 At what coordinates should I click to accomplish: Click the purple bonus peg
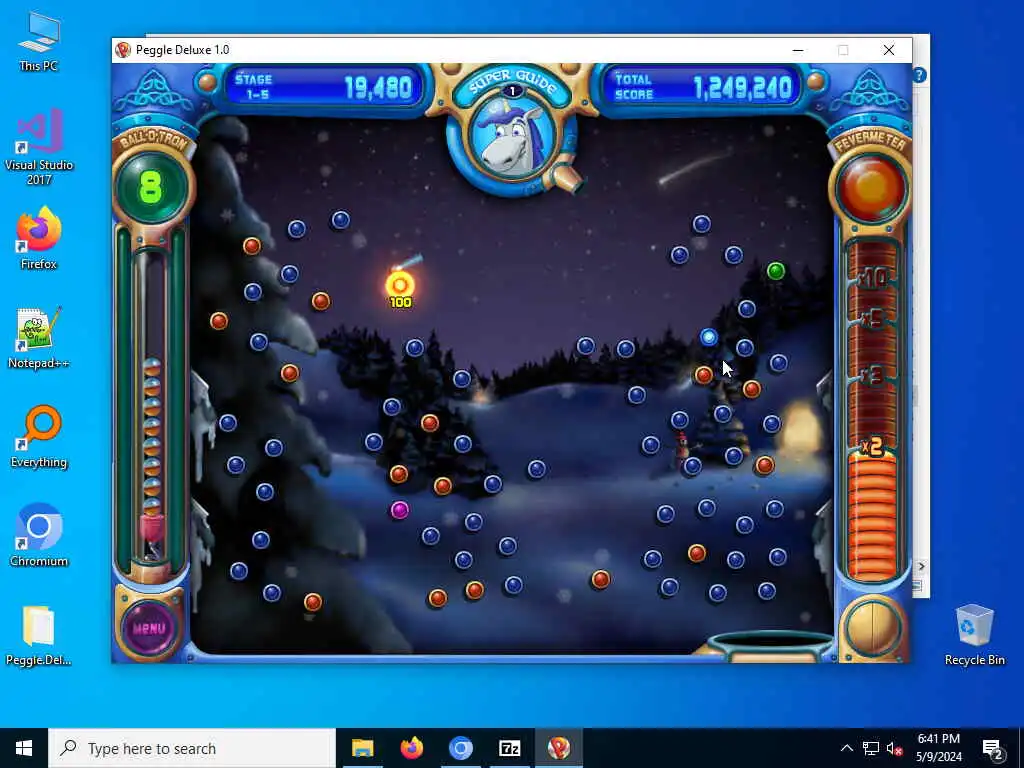tap(400, 509)
